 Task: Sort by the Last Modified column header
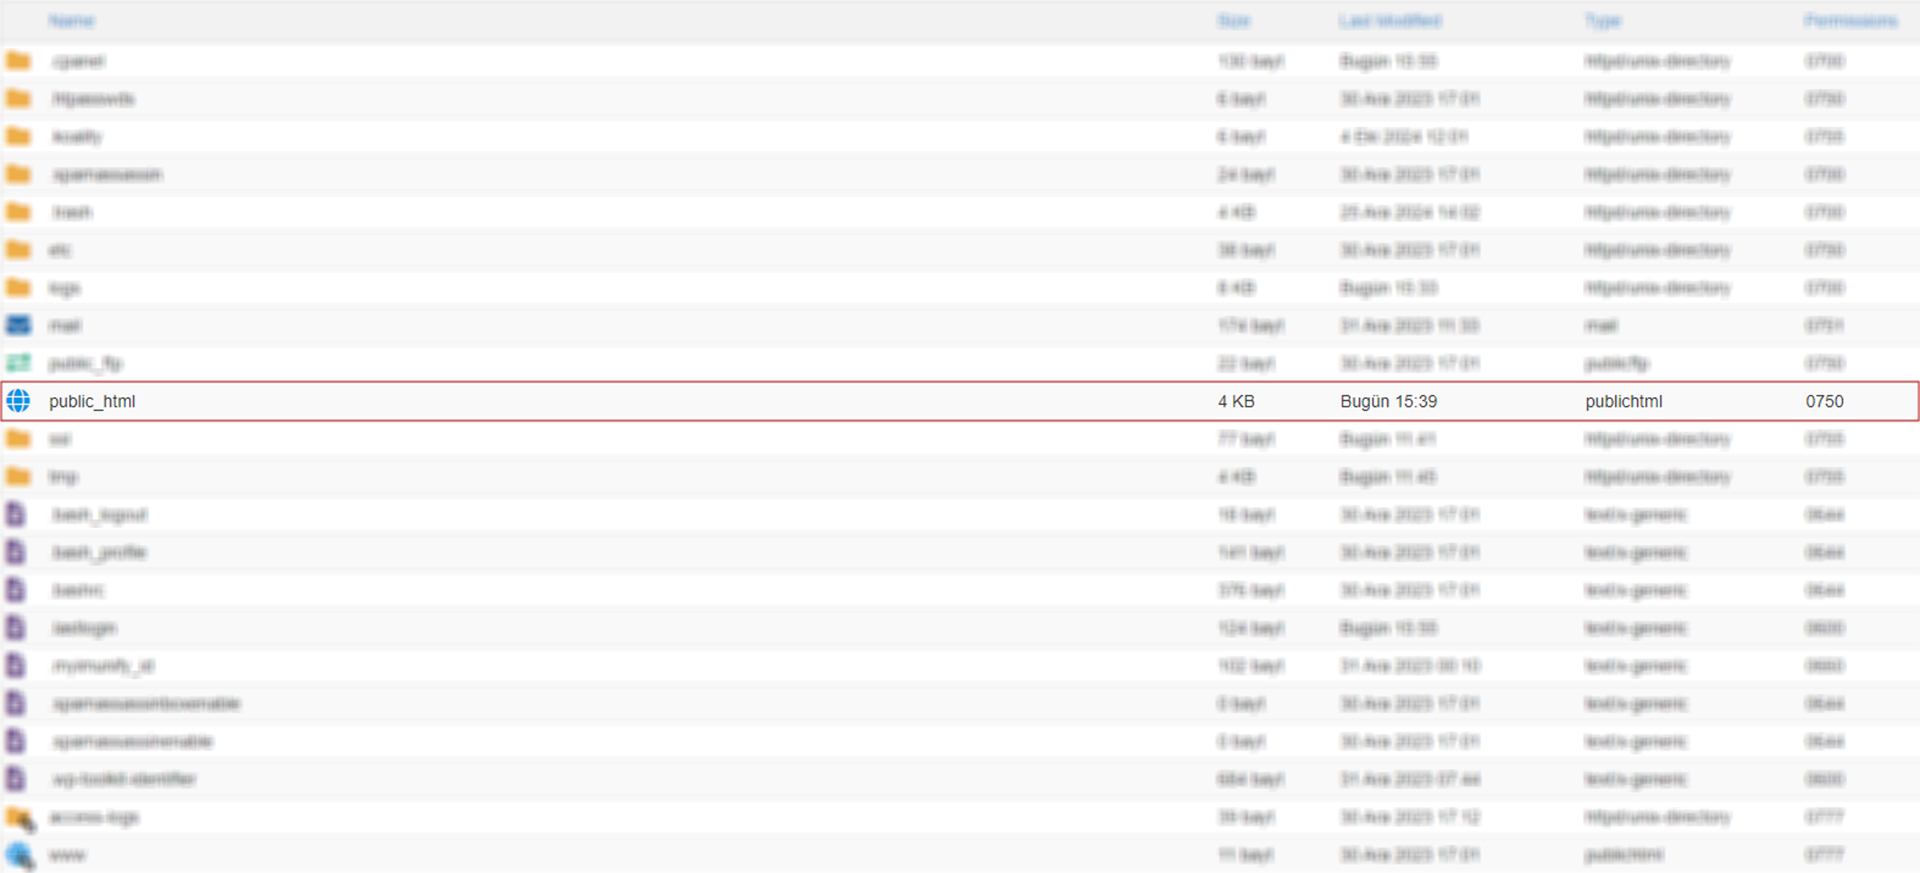pyautogui.click(x=1390, y=21)
